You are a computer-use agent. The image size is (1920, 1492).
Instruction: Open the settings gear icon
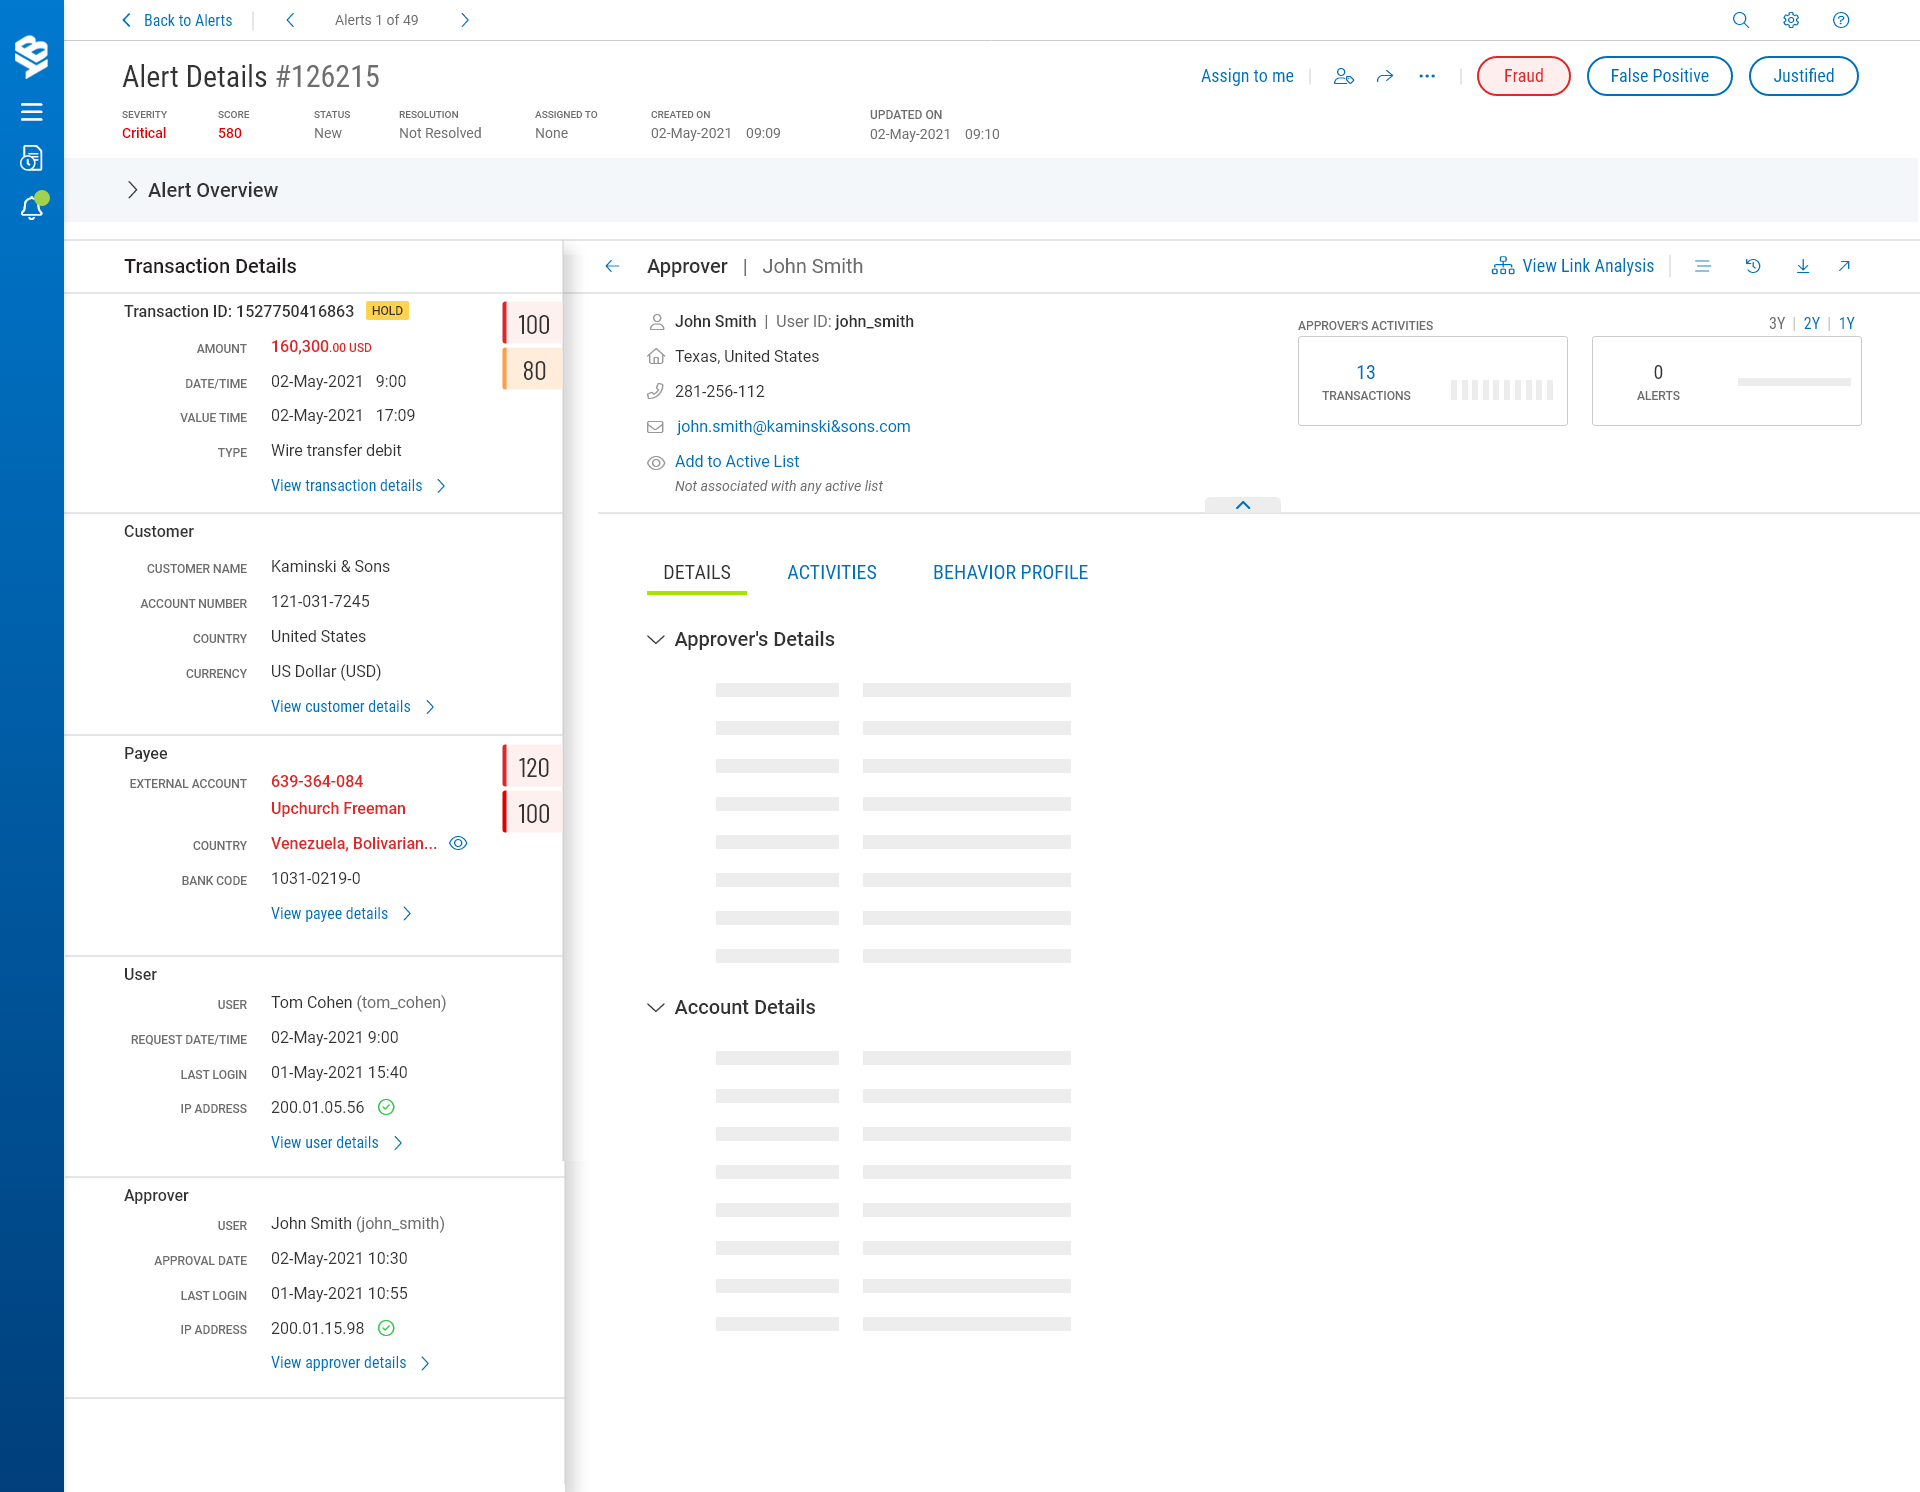1791,20
